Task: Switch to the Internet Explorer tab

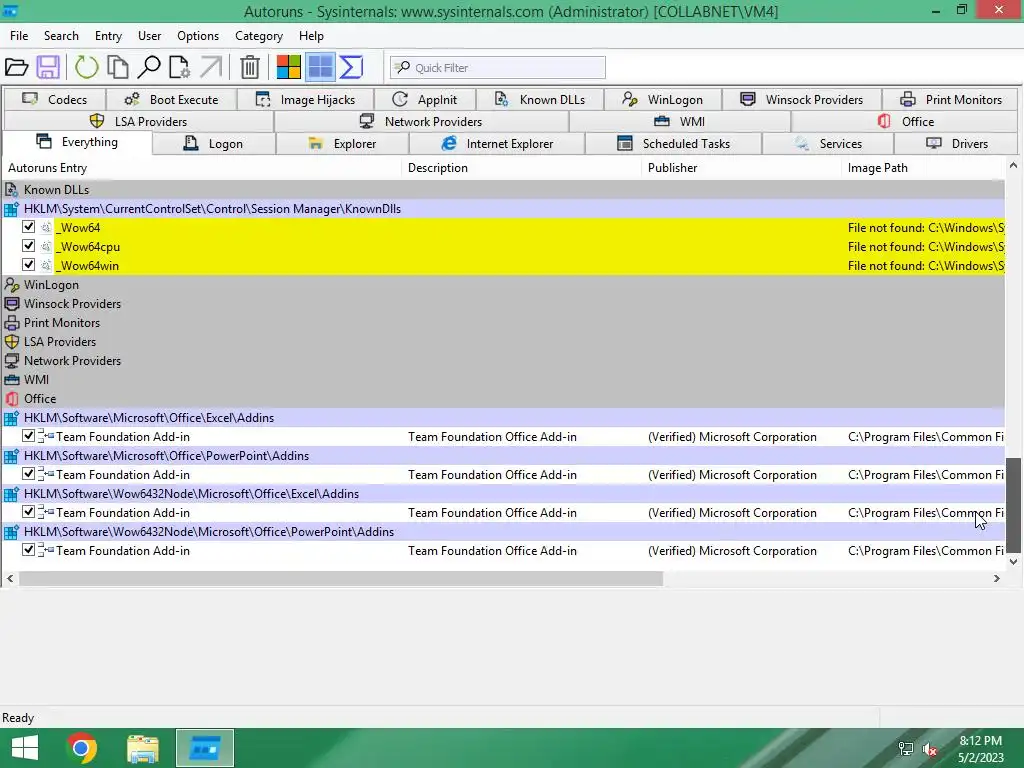Action: [x=497, y=144]
